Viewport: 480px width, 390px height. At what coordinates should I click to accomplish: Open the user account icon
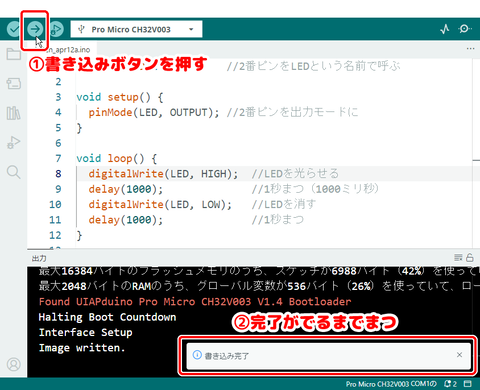click(x=14, y=364)
